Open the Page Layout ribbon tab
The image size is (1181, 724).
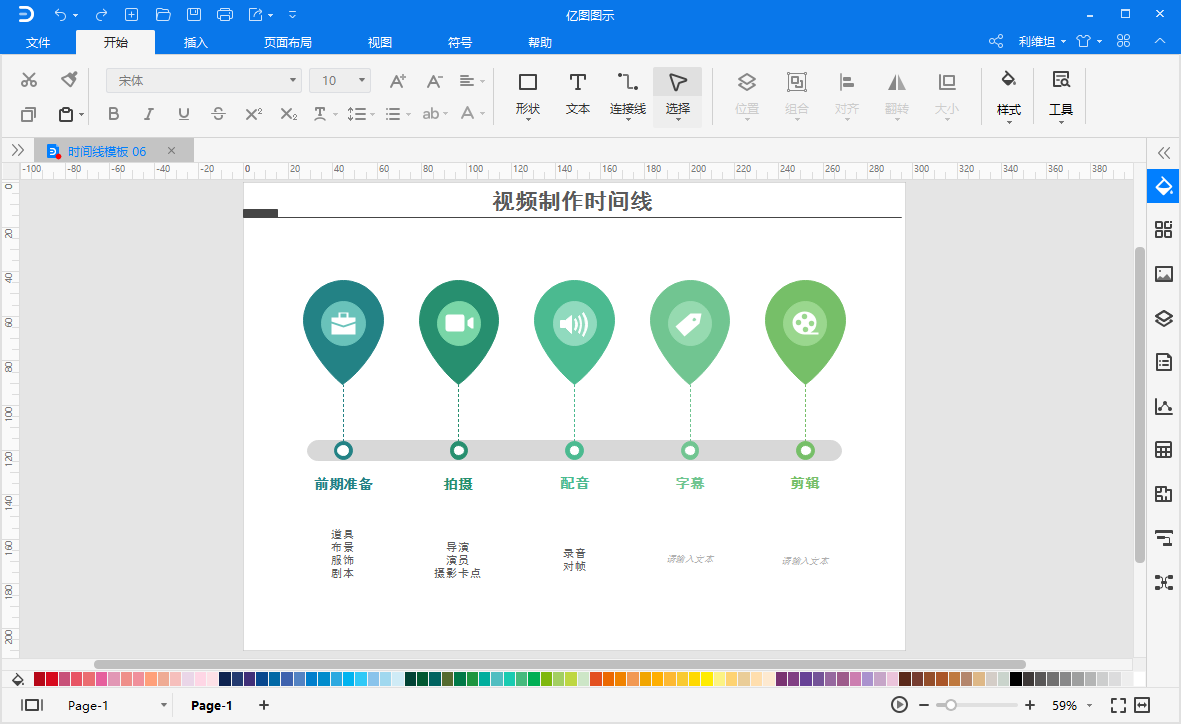click(288, 42)
